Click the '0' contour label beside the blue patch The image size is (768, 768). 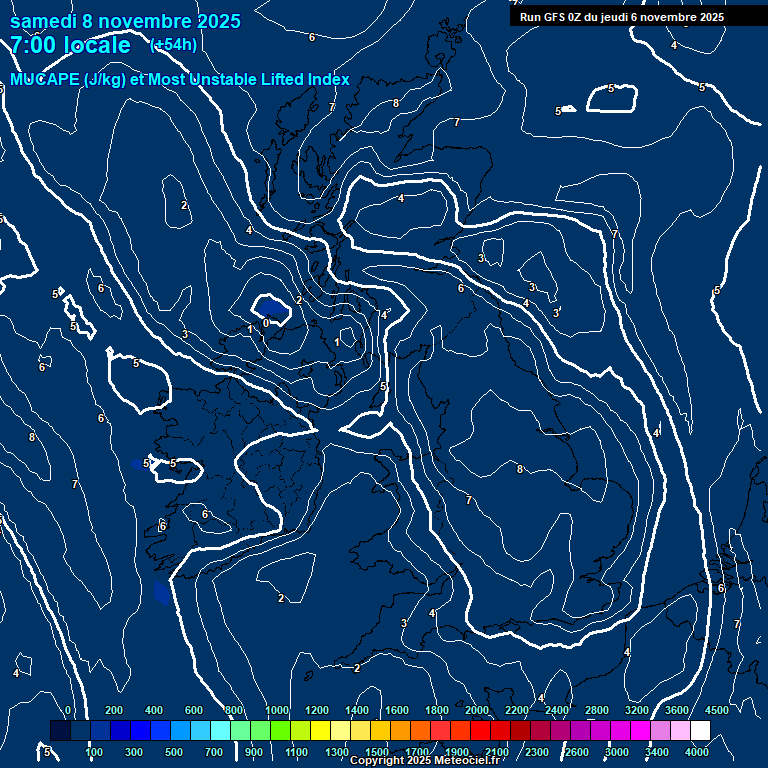point(266,323)
